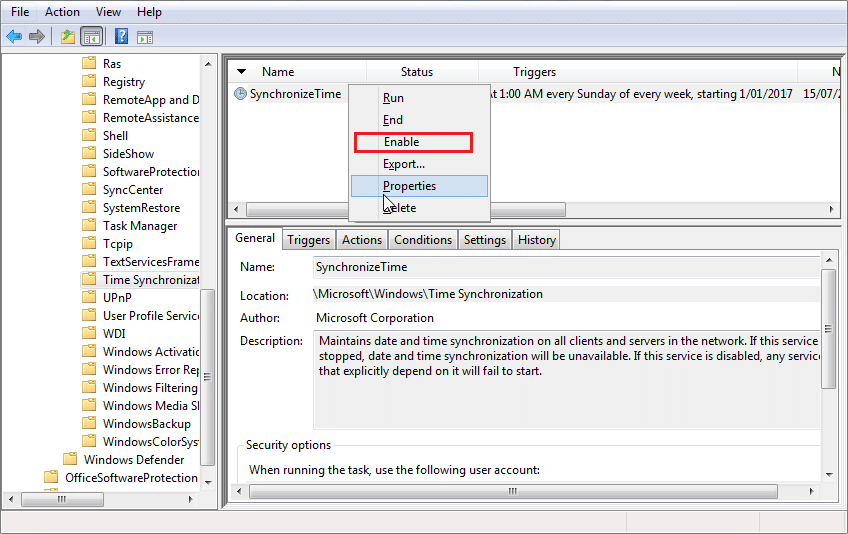Image resolution: width=848 pixels, height=534 pixels.
Task: Select the Task Manager folder in tree
Action: (139, 226)
